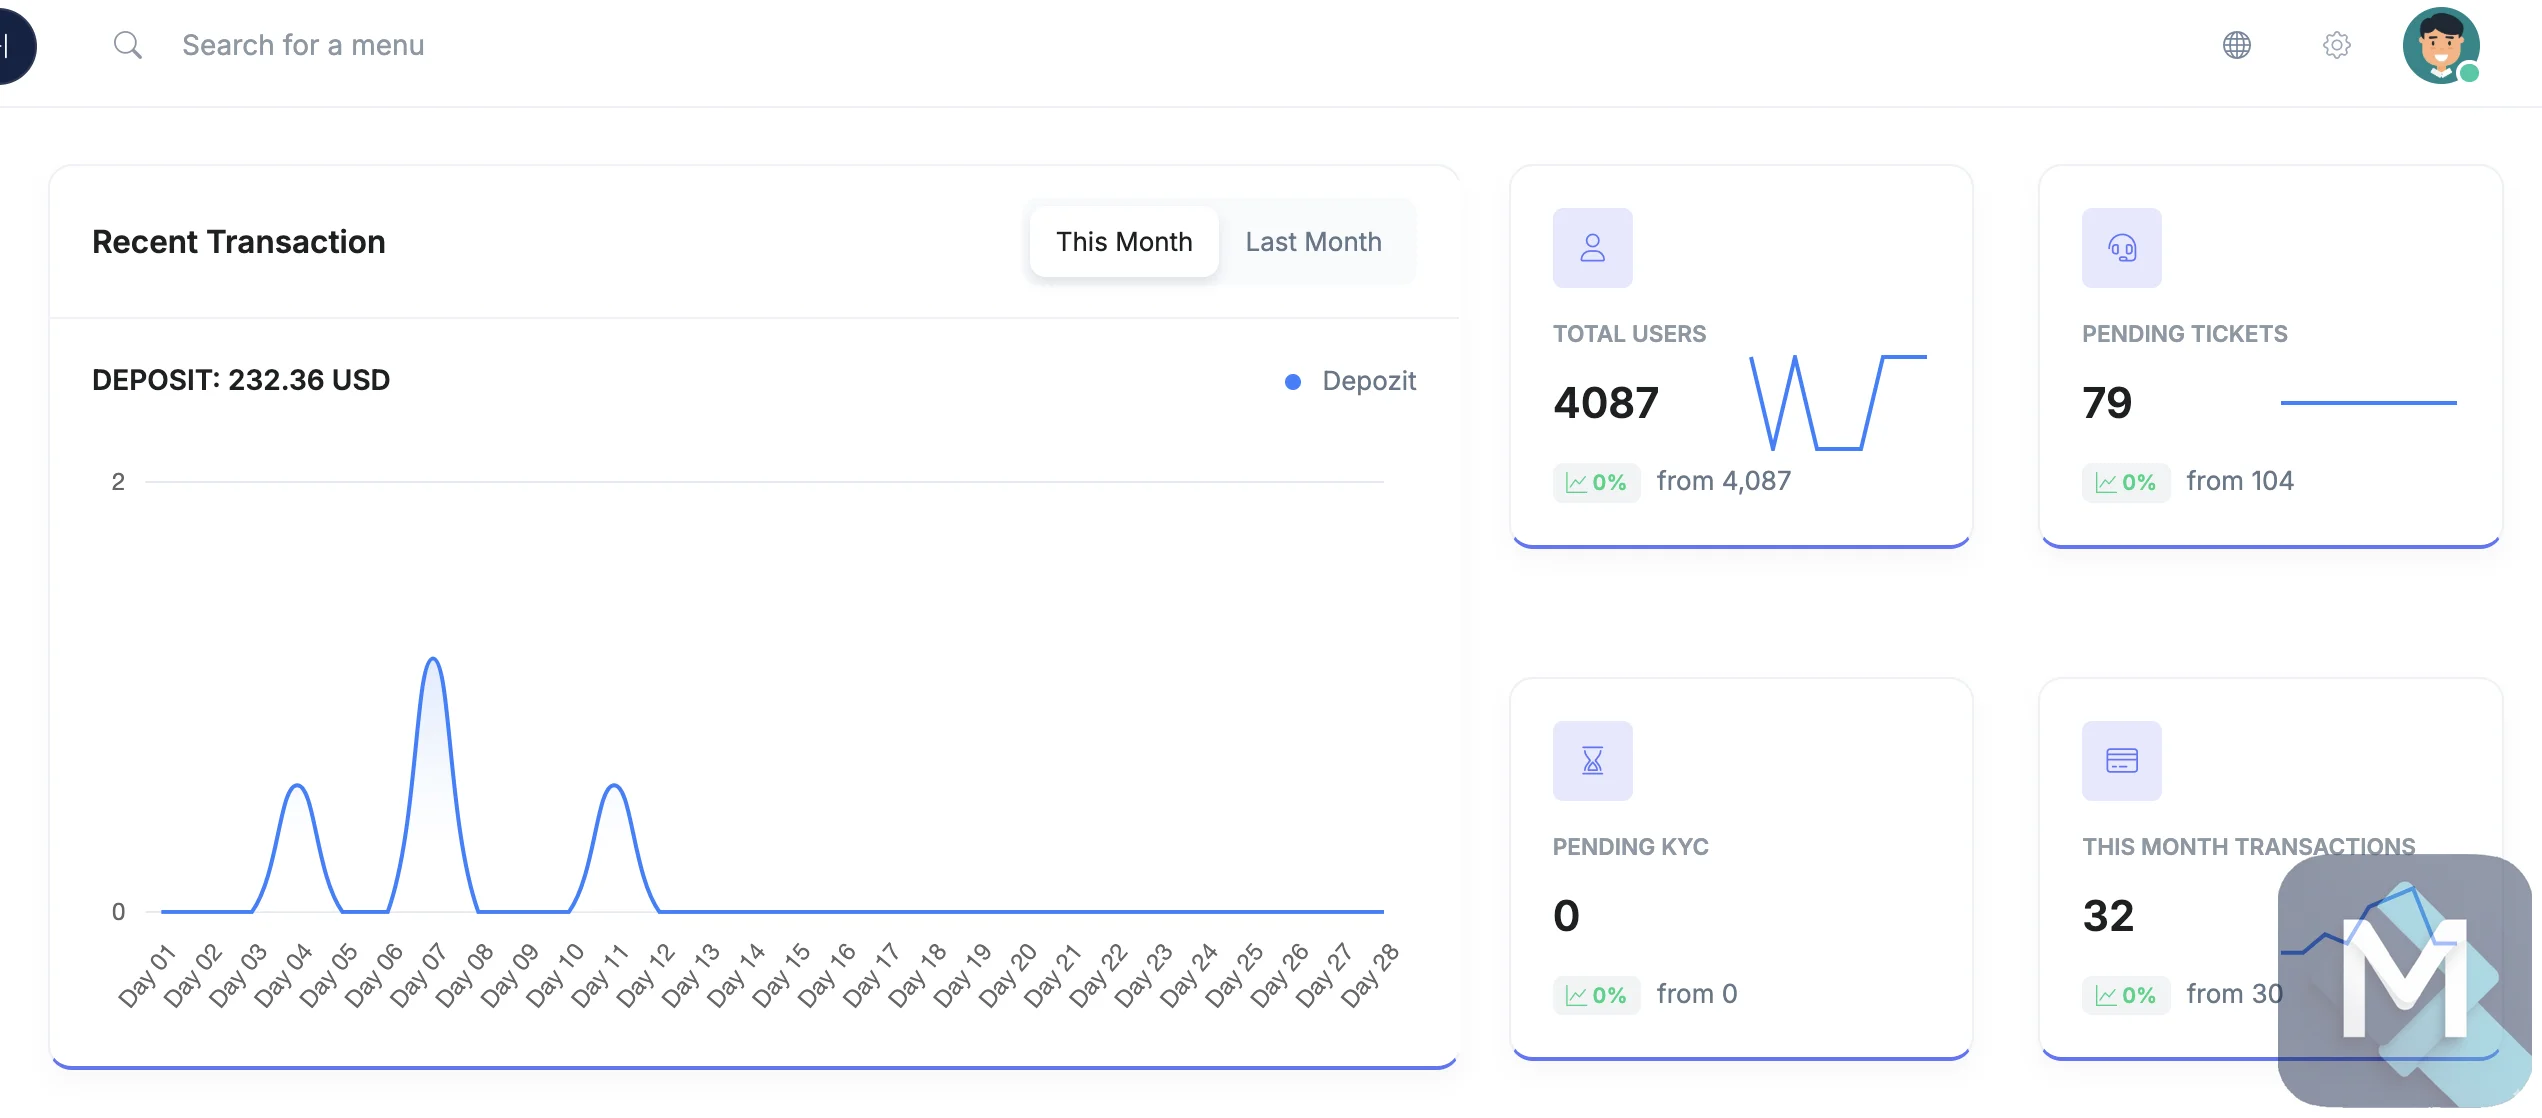2542x1118 pixels.
Task: Click the Pending KYC hourglass icon
Action: [1593, 761]
